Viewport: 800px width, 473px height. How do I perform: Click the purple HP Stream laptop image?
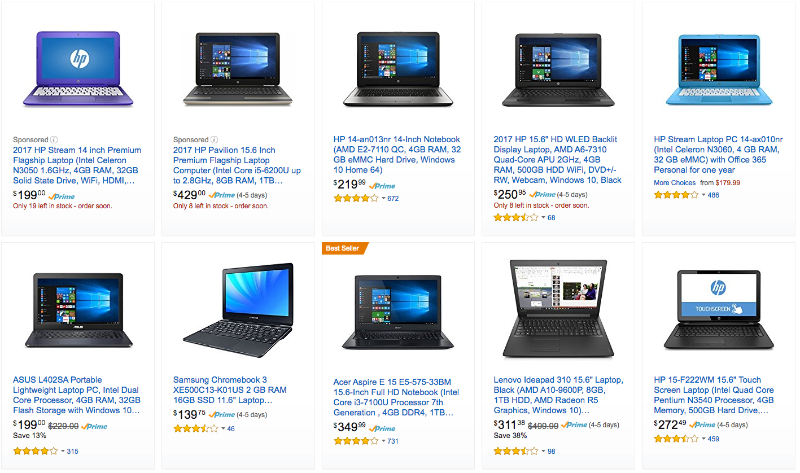point(78,69)
